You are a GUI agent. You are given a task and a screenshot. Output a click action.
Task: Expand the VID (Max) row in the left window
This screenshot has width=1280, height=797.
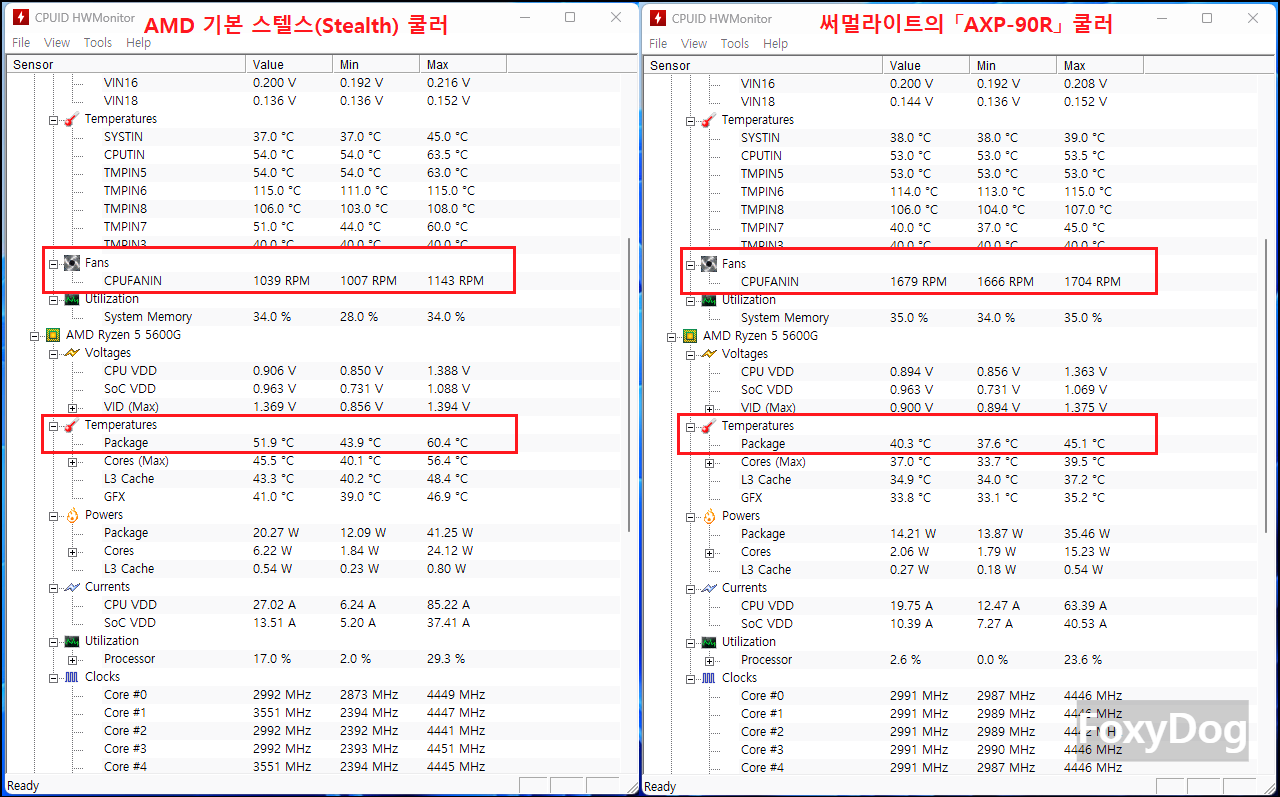[72, 408]
